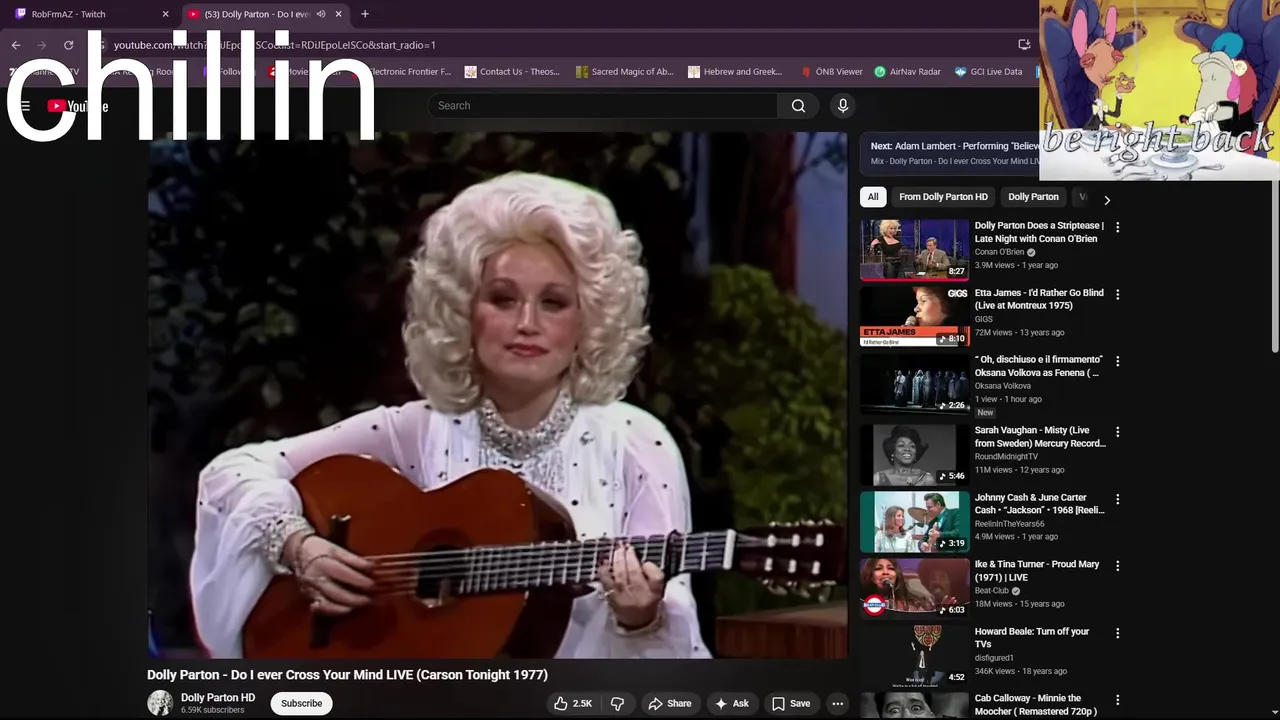This screenshot has height=720, width=1280.
Task: Open options for Etta James video
Action: point(1117,295)
